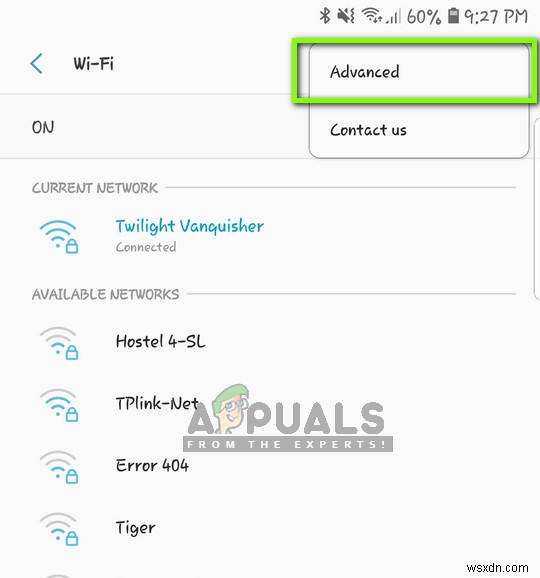Connect to the TPlink-Net network
This screenshot has height=578, width=540.
click(270, 404)
